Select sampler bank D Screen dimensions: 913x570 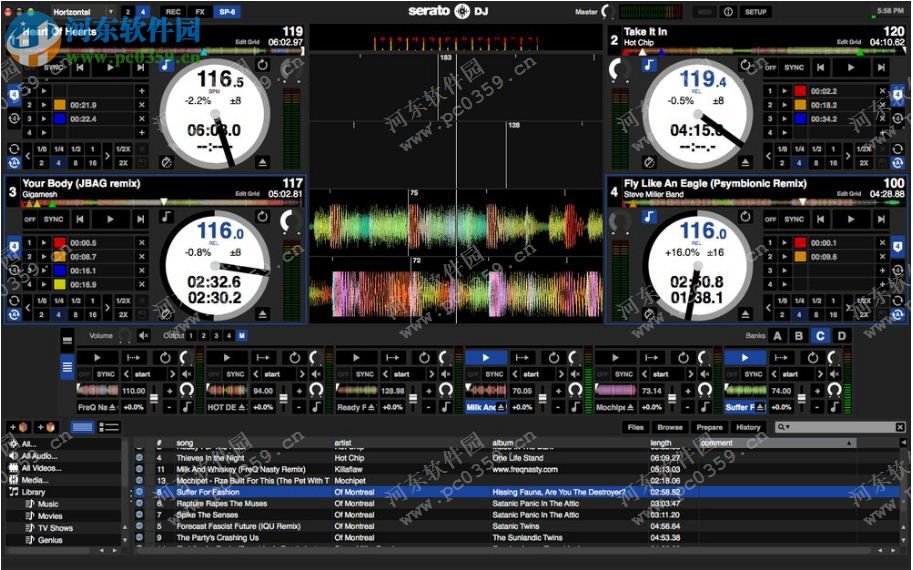841,336
